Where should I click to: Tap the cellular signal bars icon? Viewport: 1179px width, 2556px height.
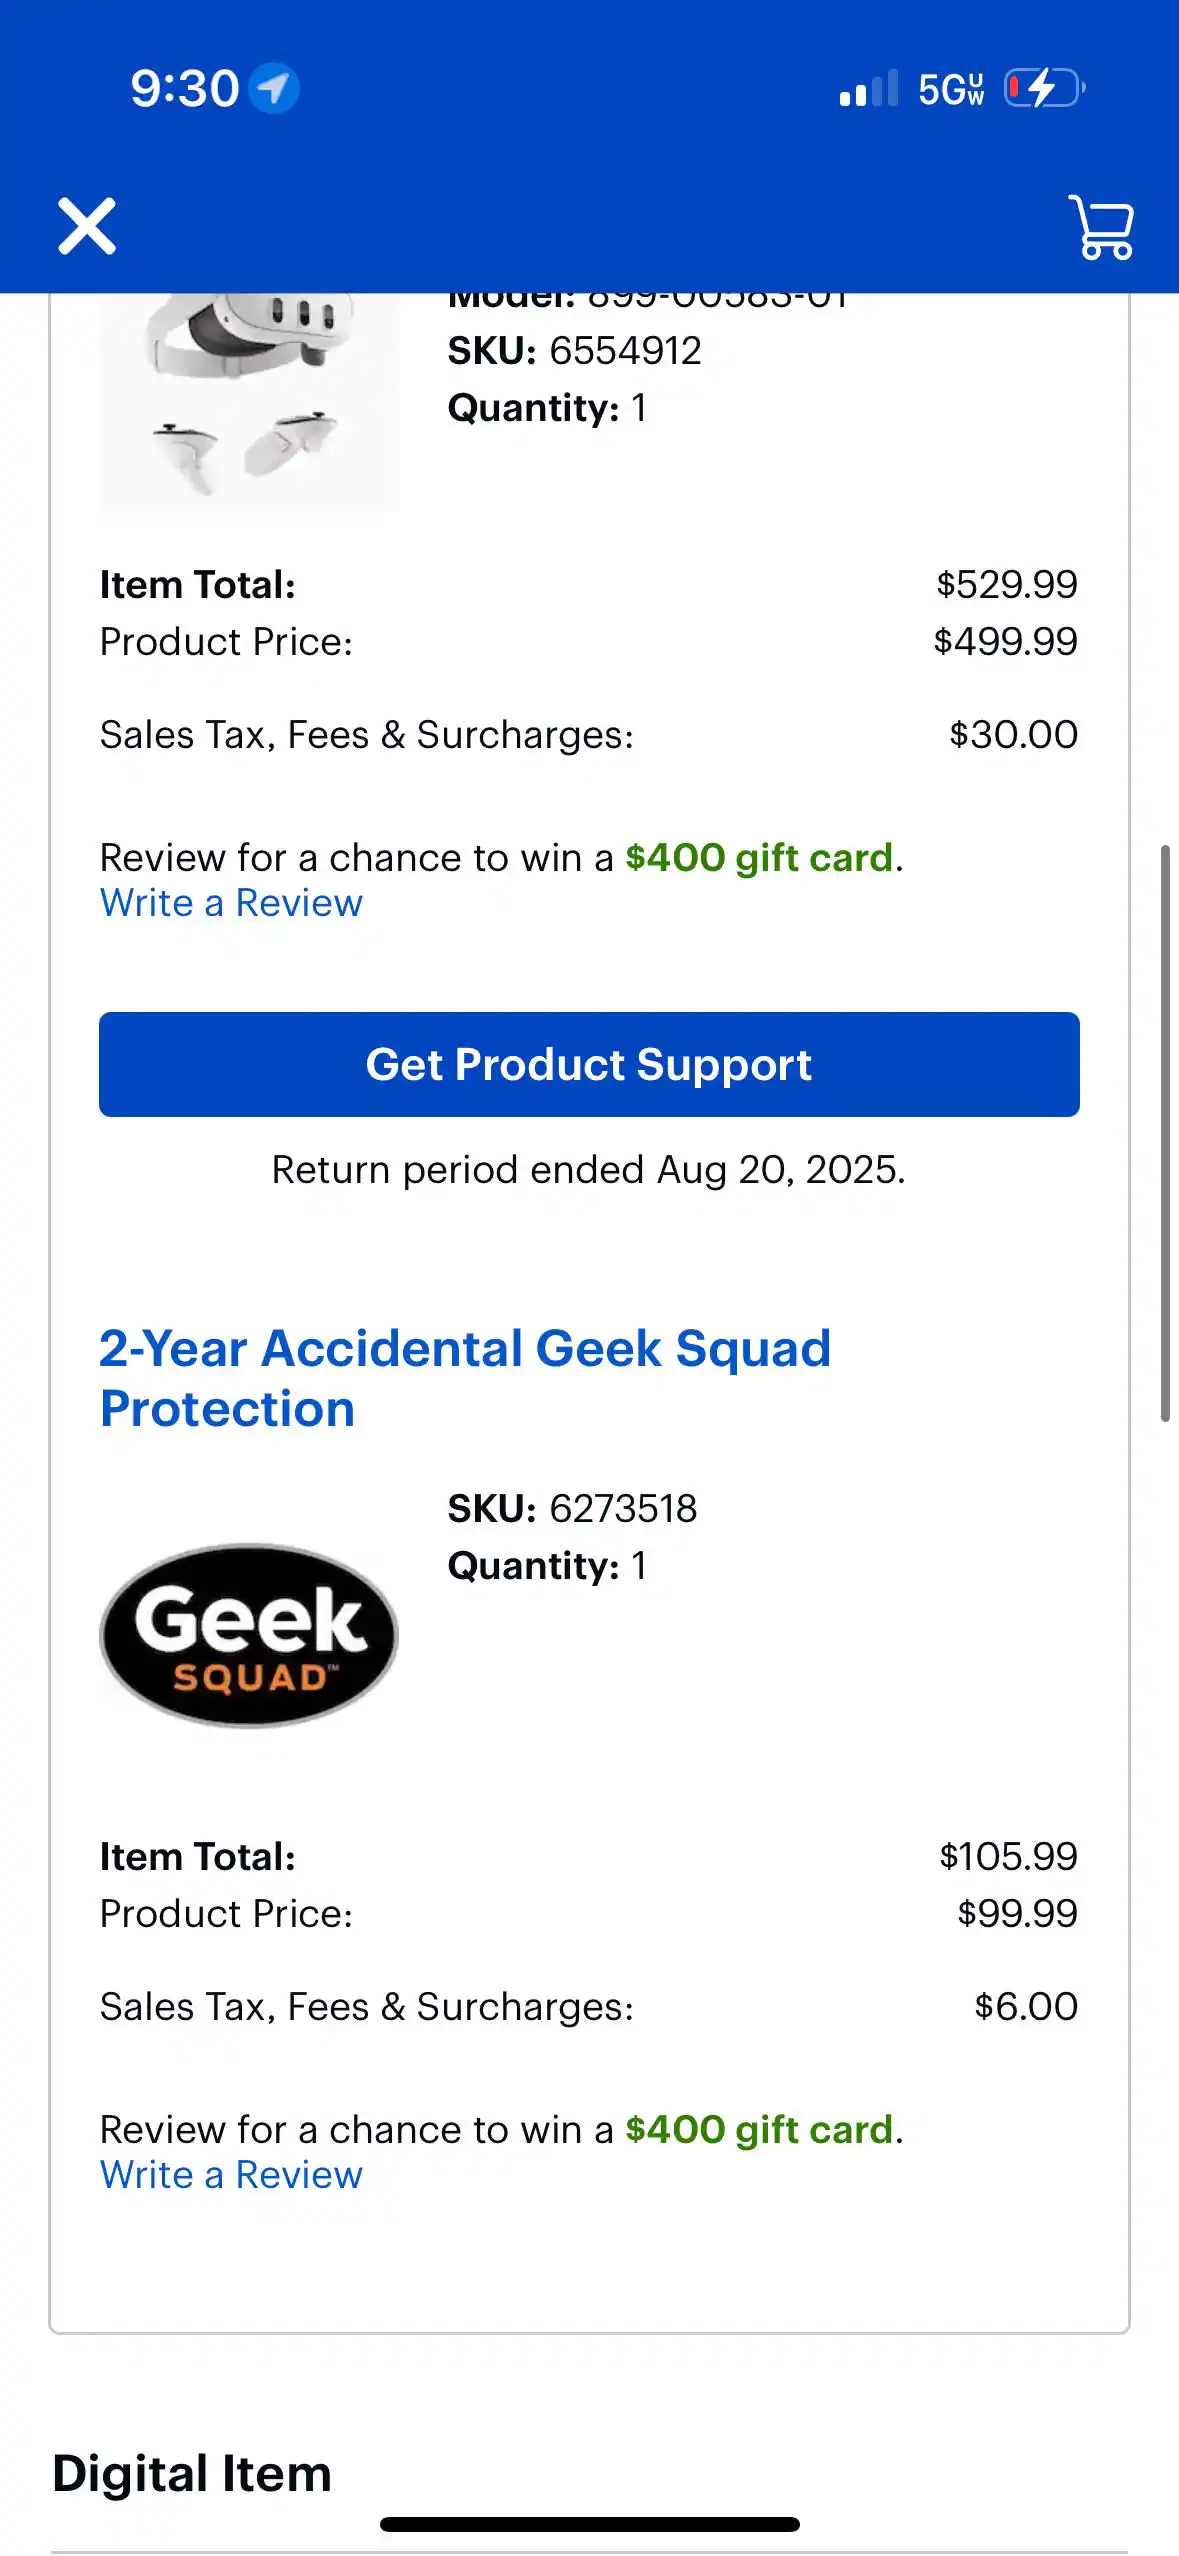(868, 89)
